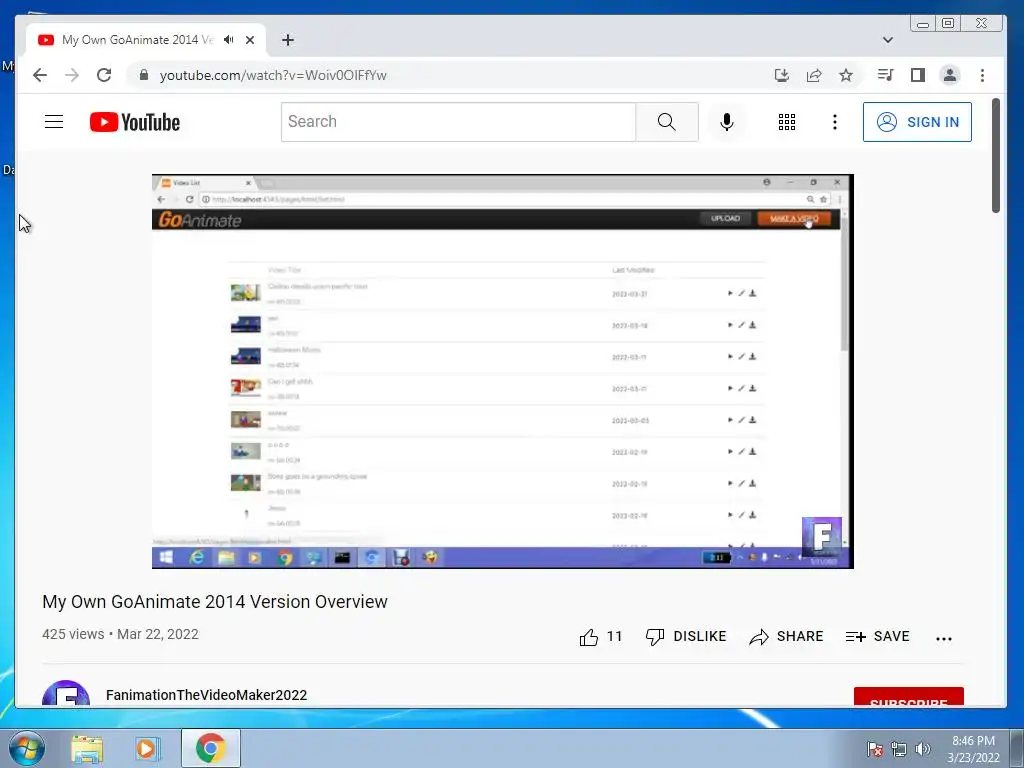This screenshot has height=768, width=1024.
Task: Open the Chrome three-dot menu
Action: tap(982, 75)
